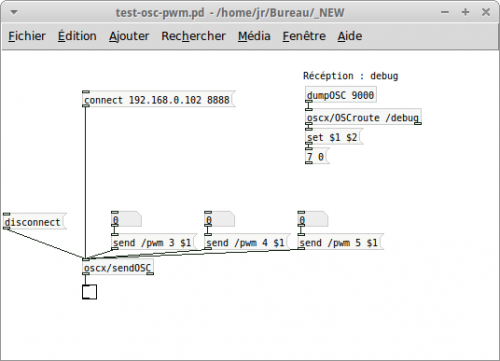Select the number box above send /pwm 5

[x=313, y=220]
